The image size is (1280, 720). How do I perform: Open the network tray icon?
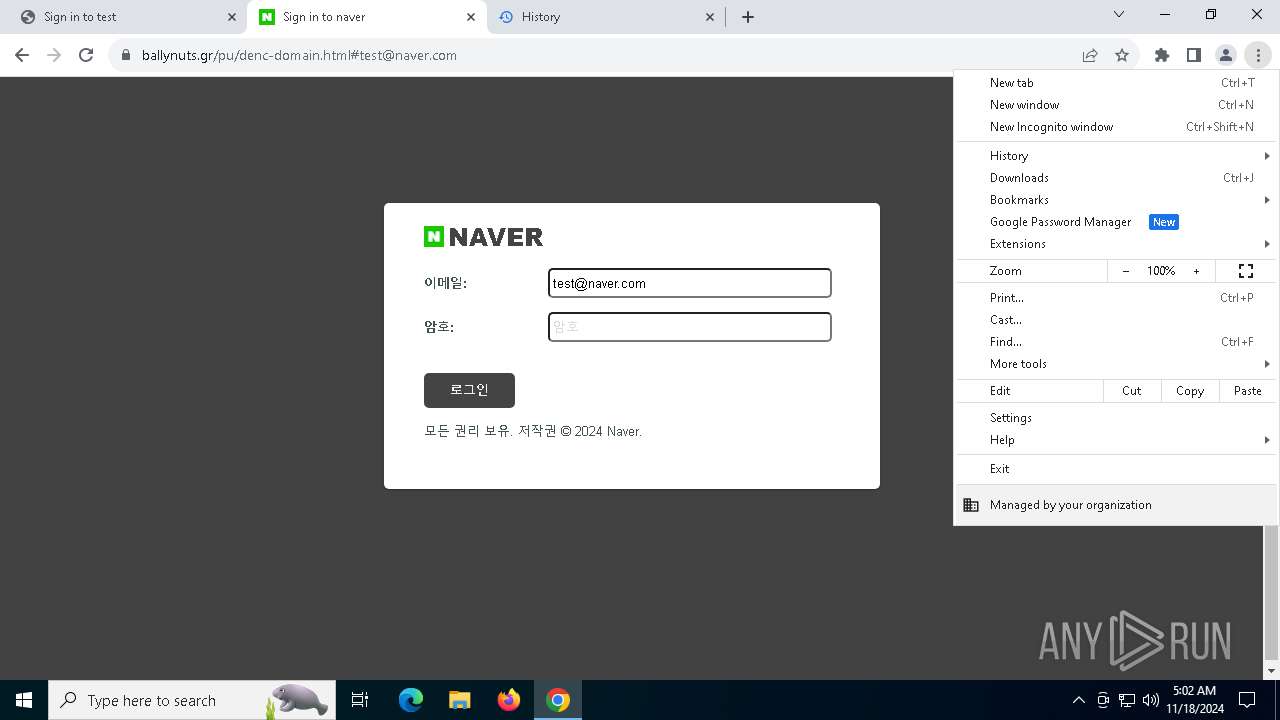1127,700
